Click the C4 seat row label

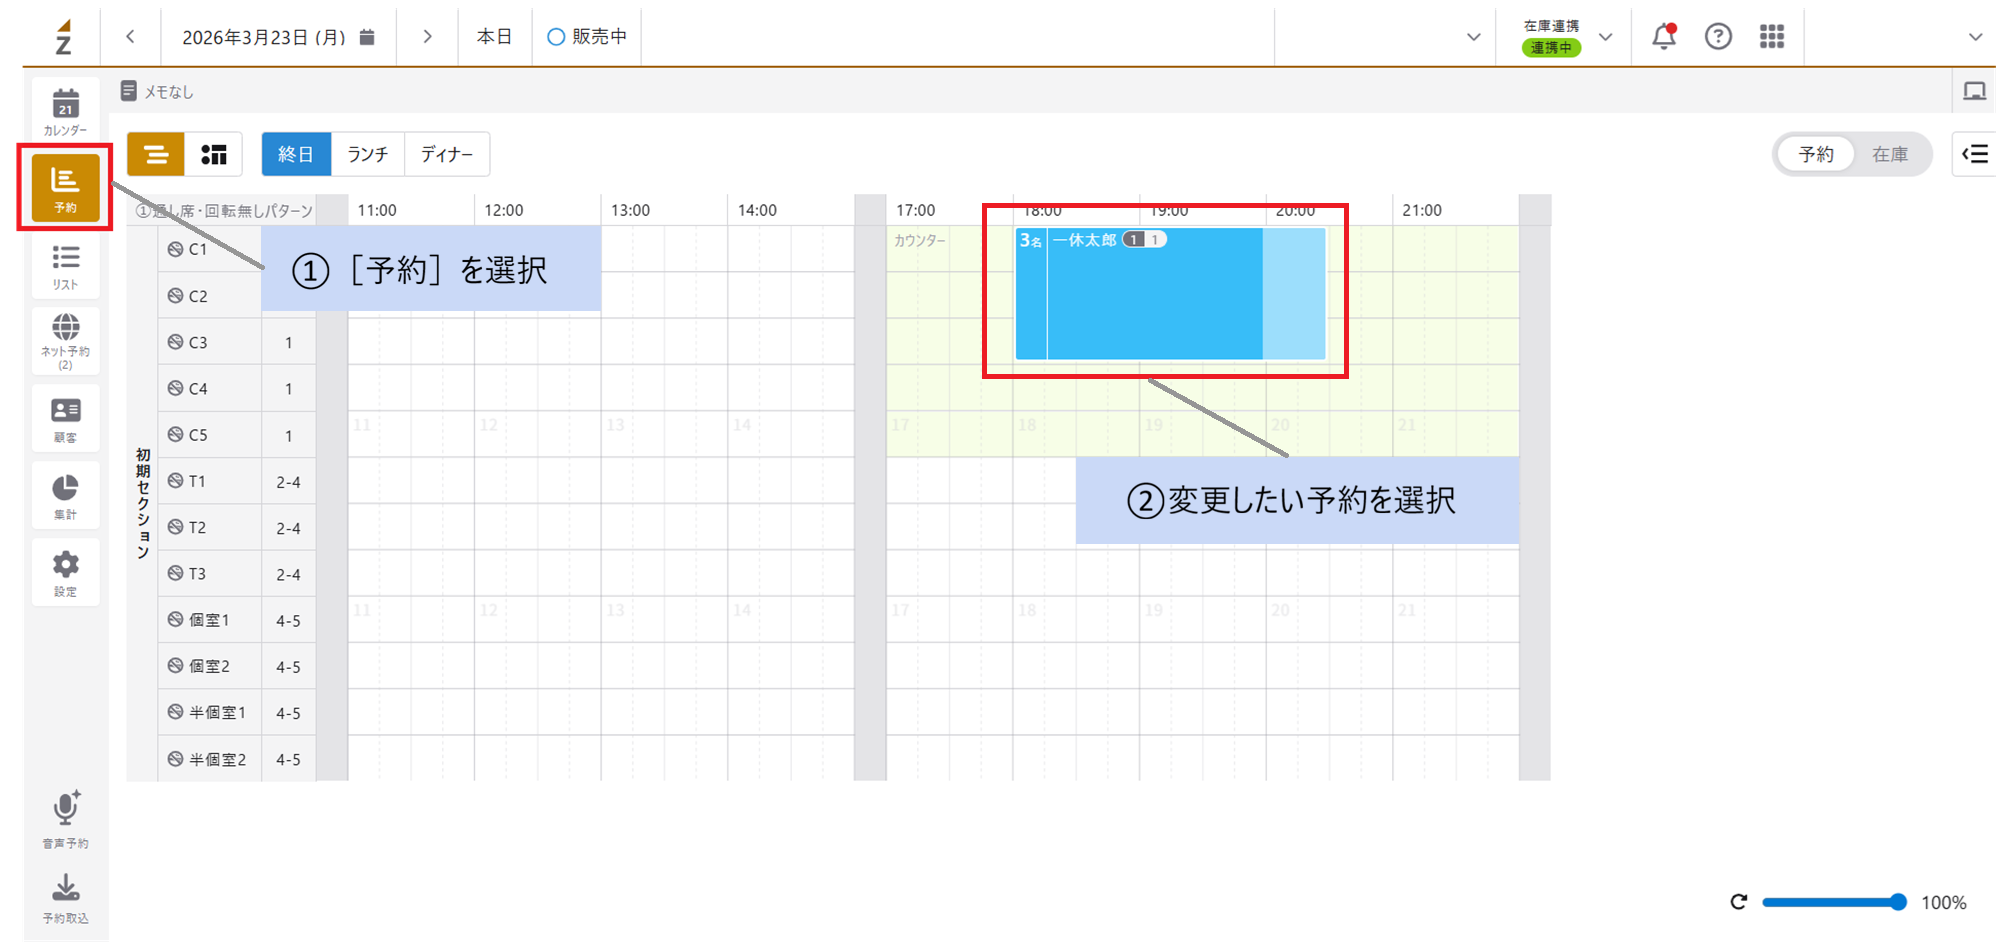click(x=198, y=388)
